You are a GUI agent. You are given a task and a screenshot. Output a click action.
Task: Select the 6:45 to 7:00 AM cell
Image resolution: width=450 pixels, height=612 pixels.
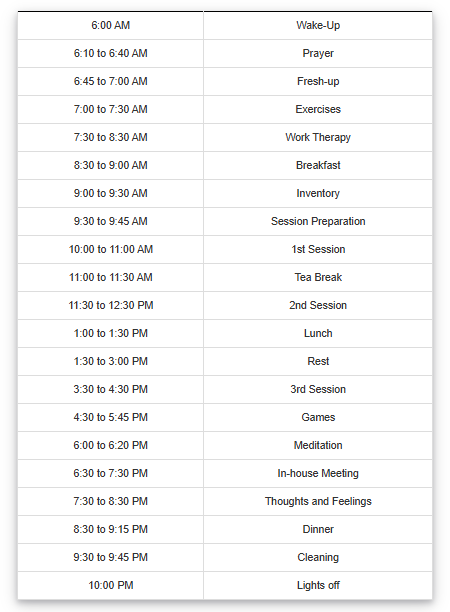click(110, 82)
